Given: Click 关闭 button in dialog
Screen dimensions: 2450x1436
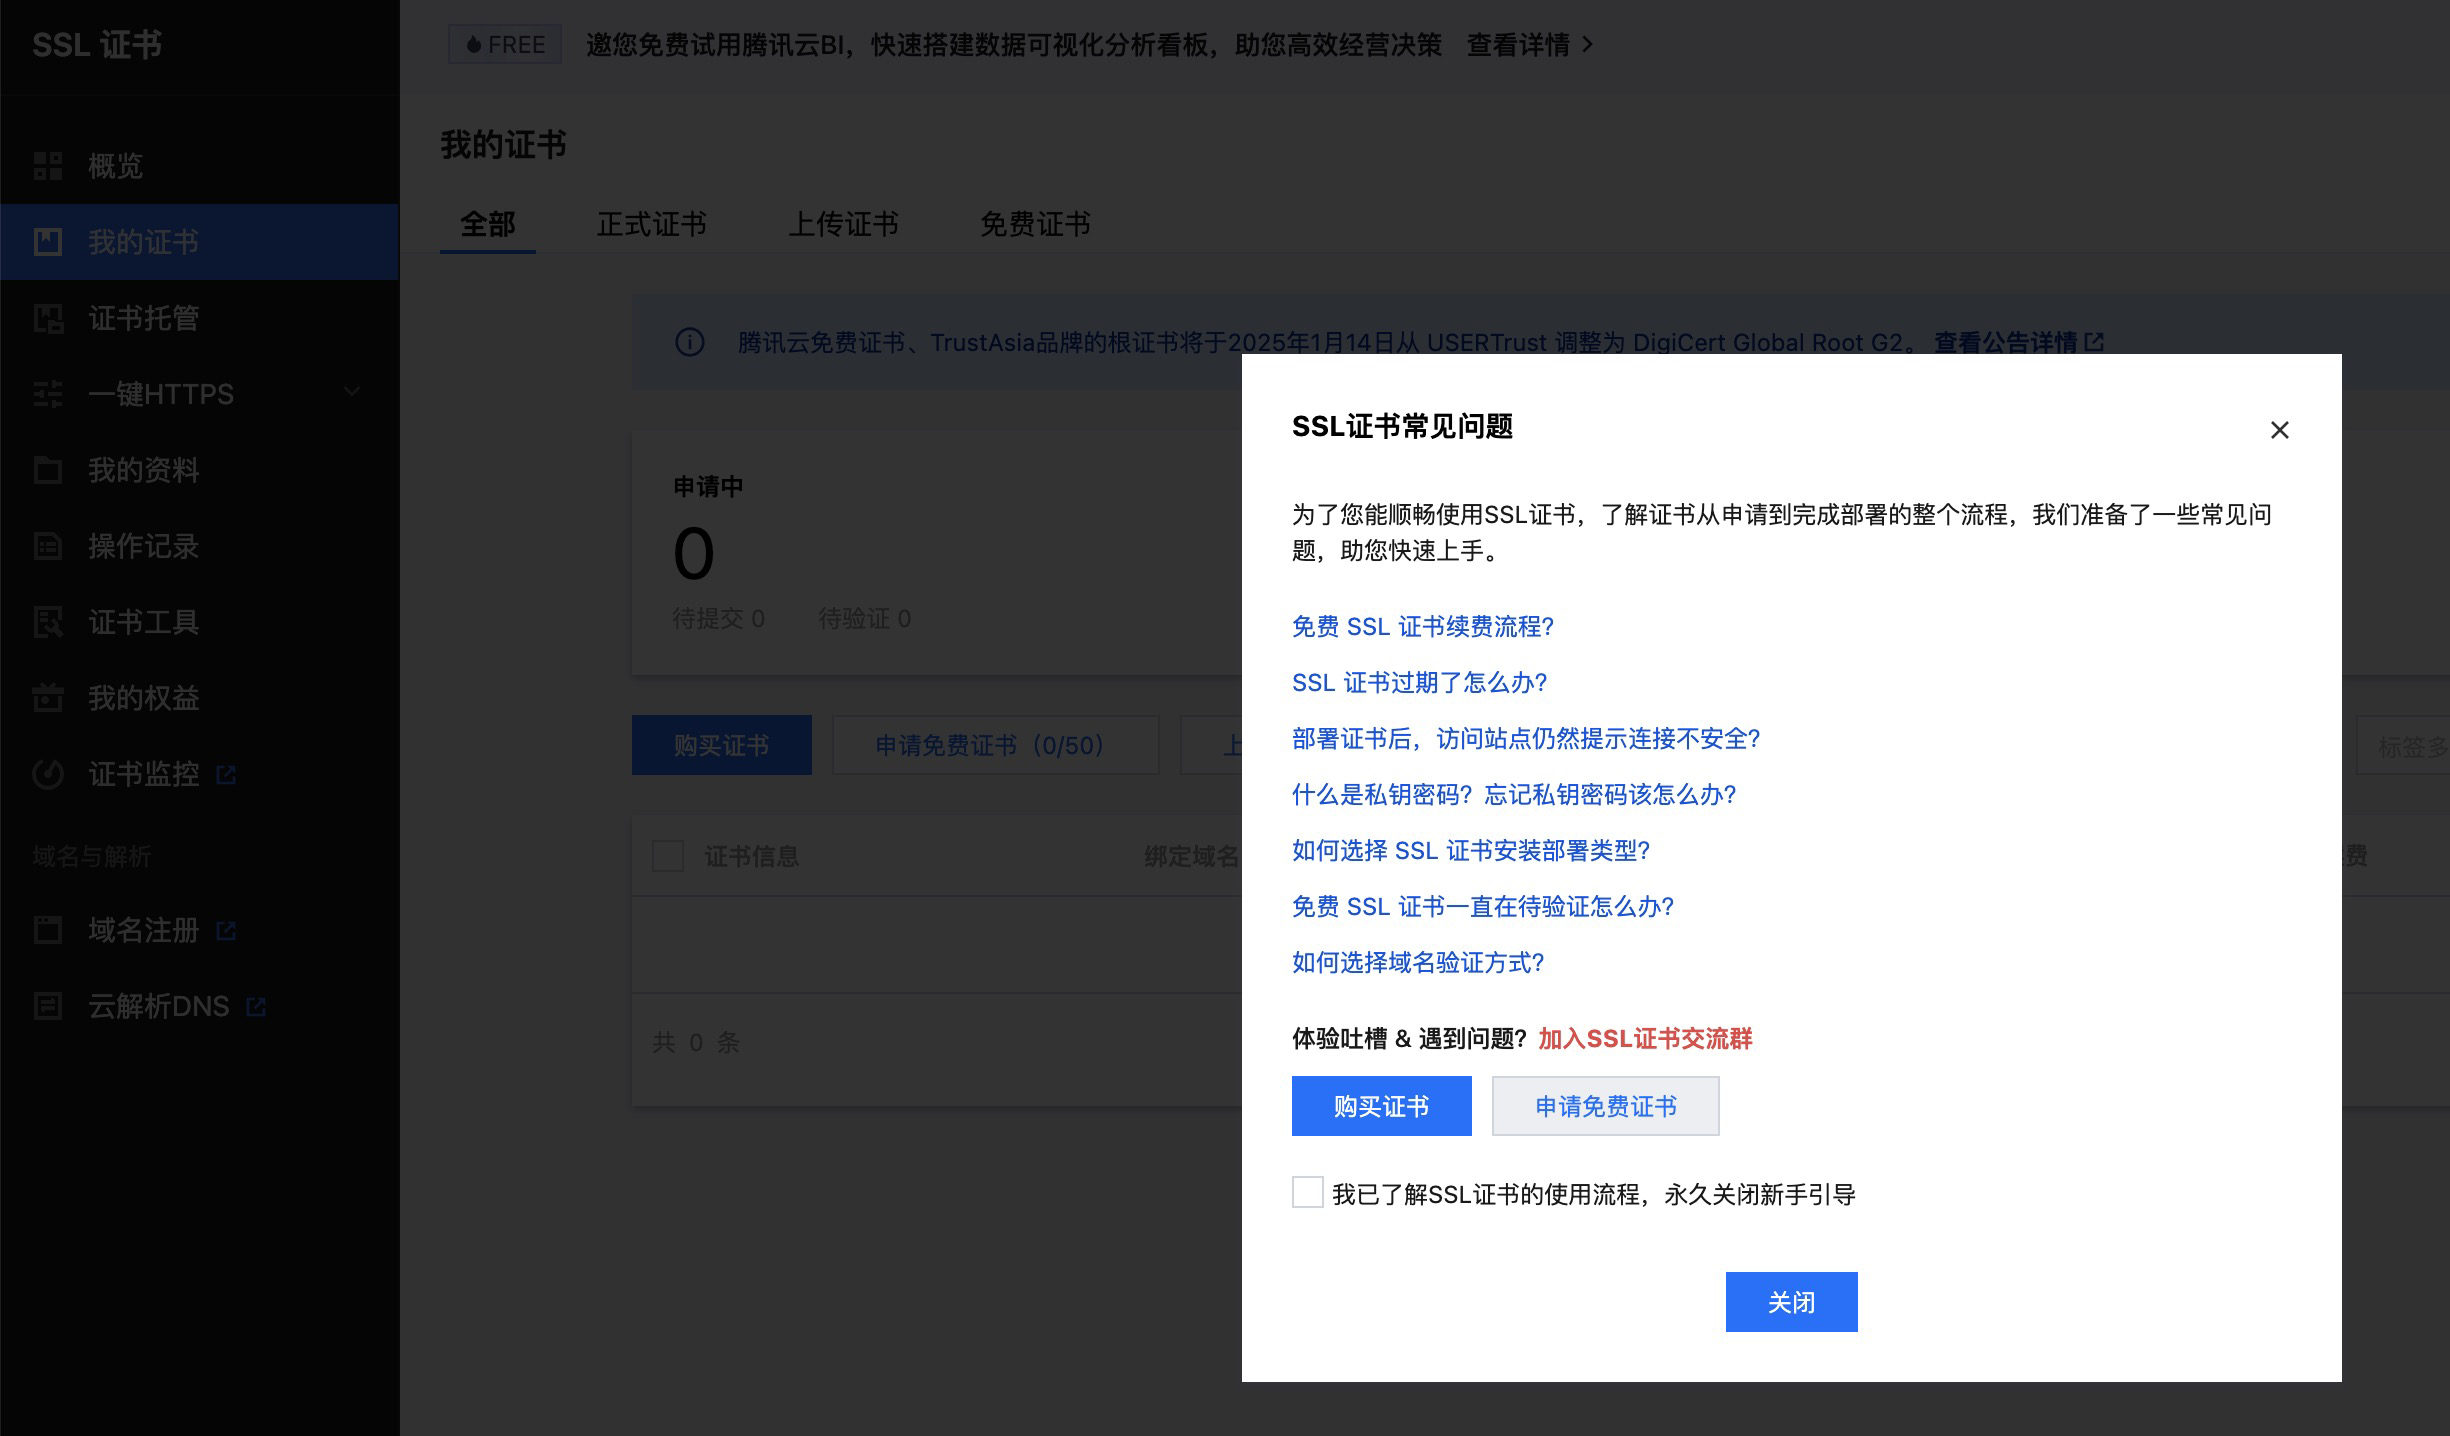Looking at the screenshot, I should [x=1791, y=1302].
